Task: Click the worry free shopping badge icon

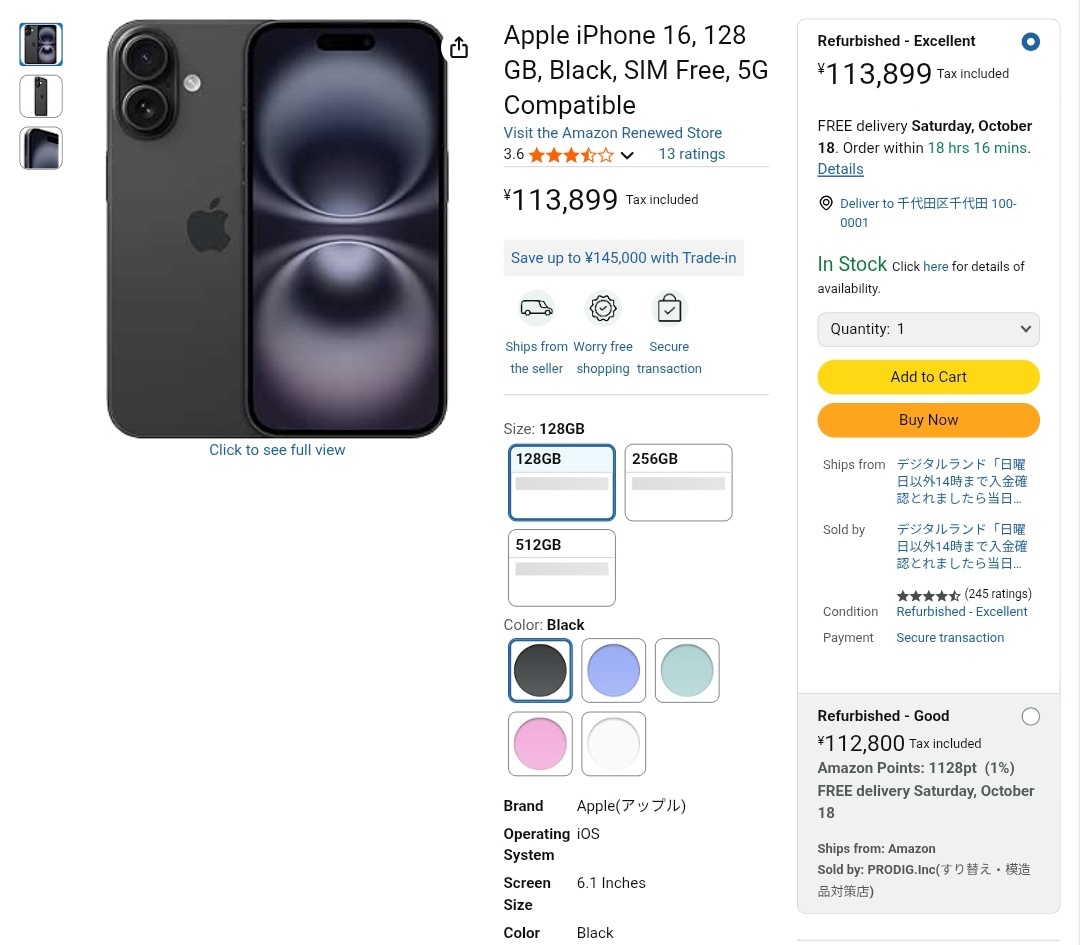Action: (x=603, y=309)
